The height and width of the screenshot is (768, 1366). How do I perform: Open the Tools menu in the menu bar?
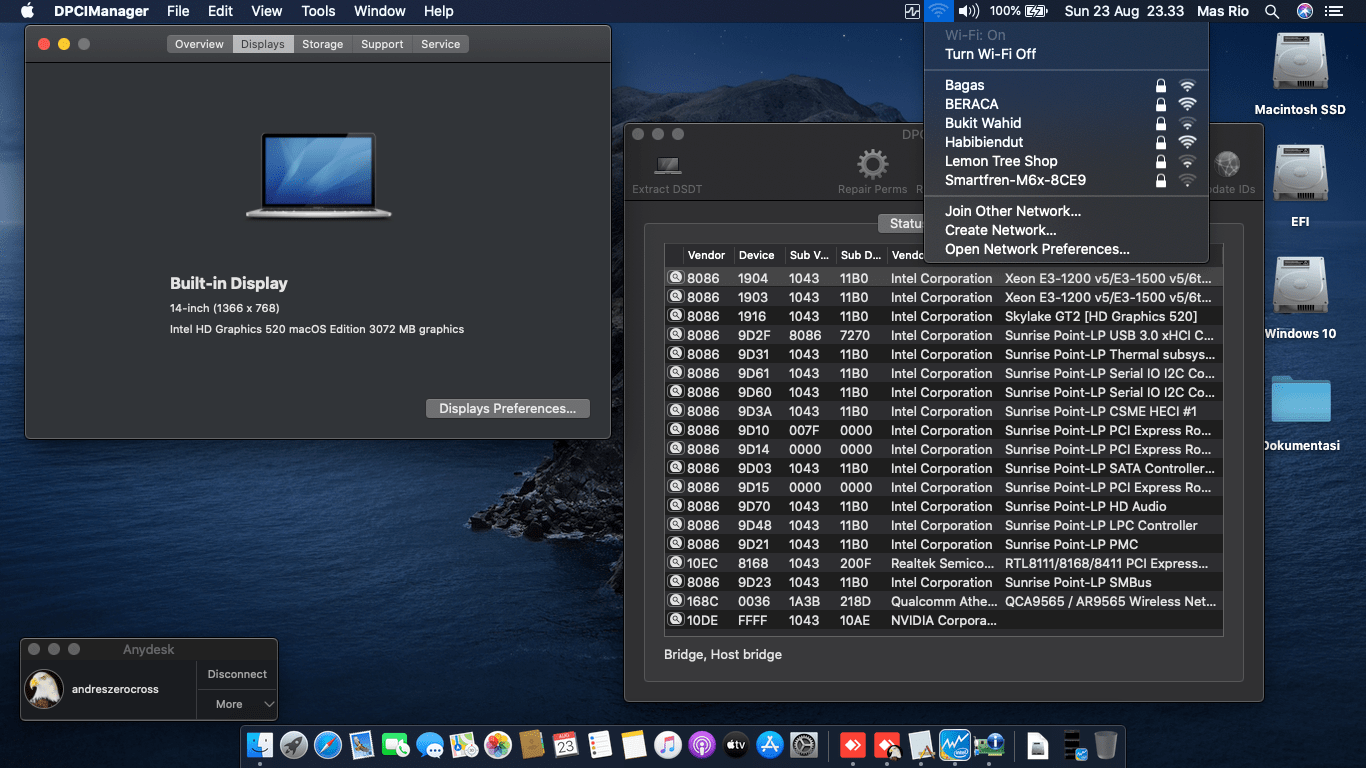(318, 11)
